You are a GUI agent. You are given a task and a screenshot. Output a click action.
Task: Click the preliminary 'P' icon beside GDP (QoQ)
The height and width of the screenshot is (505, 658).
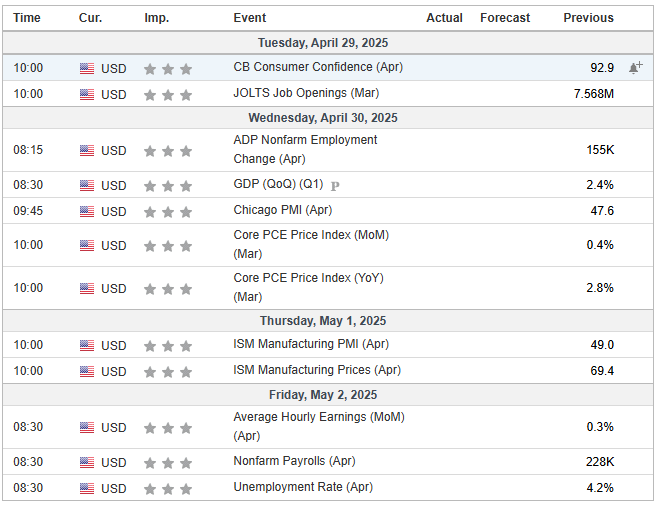(x=335, y=186)
